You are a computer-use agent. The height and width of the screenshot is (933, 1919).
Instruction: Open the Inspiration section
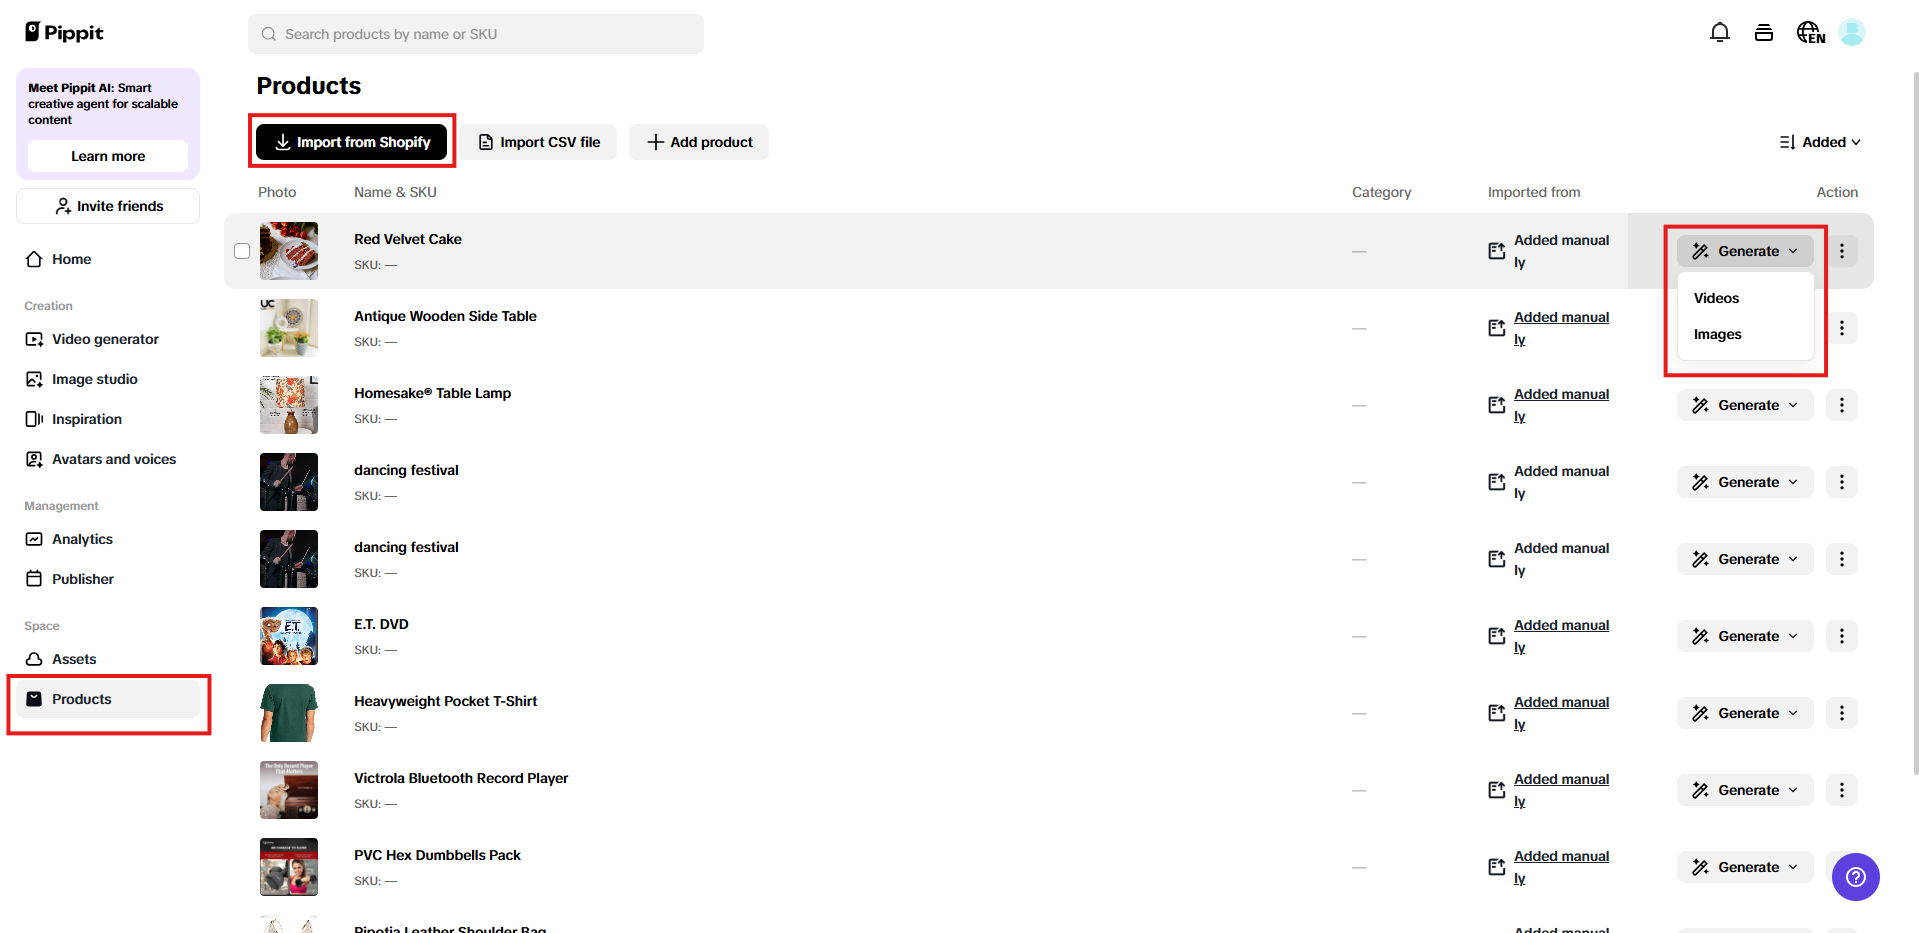[86, 419]
